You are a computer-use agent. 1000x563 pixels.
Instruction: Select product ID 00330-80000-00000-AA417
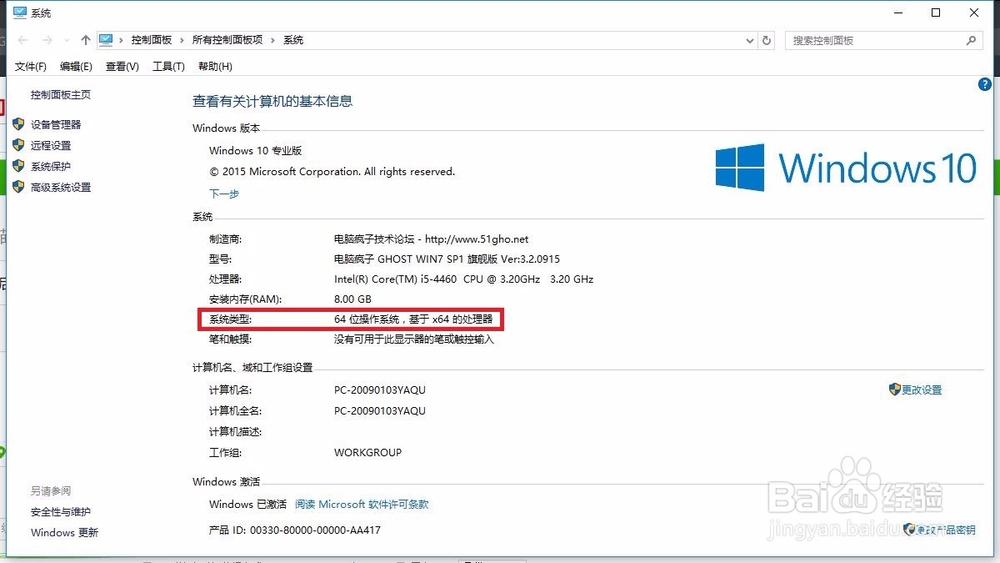pyautogui.click(x=315, y=530)
